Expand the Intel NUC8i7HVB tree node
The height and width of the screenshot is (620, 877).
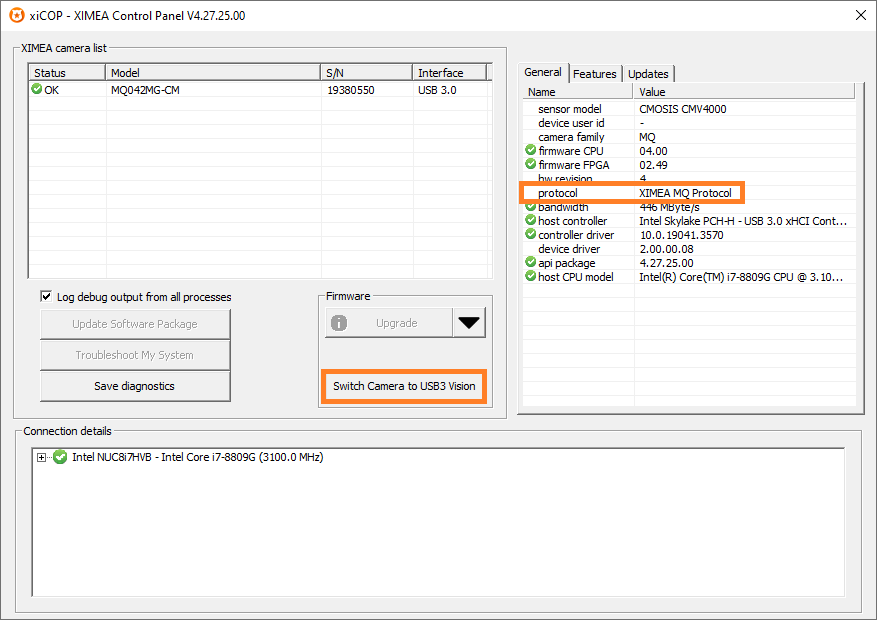coord(41,457)
